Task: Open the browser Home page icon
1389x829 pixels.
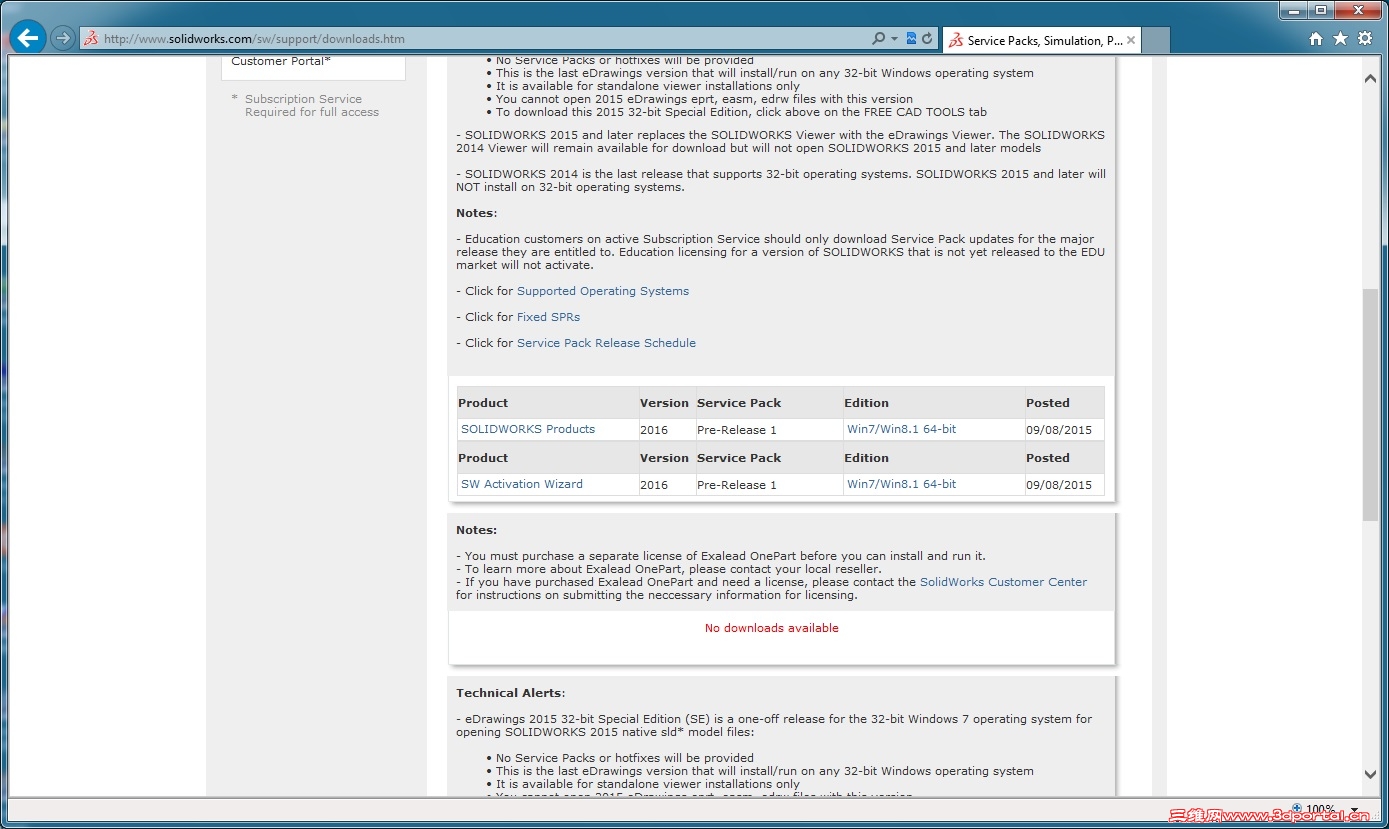Action: pyautogui.click(x=1316, y=39)
